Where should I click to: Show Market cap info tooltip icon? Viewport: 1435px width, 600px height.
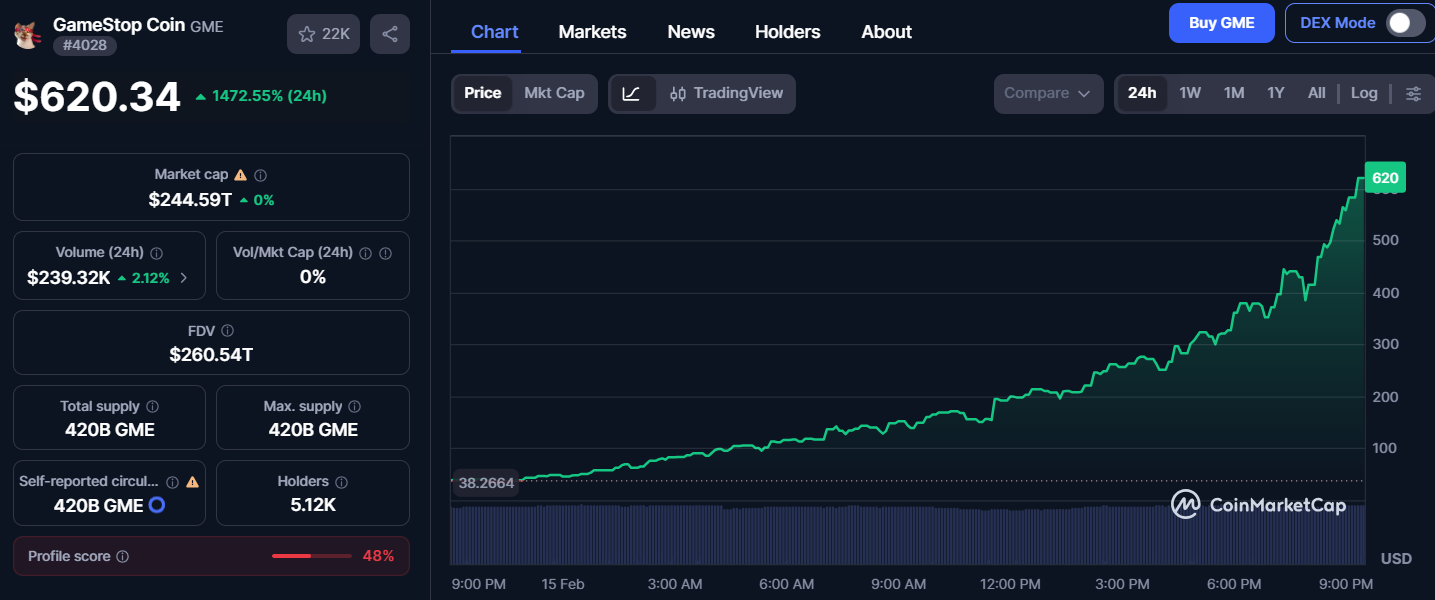260,175
